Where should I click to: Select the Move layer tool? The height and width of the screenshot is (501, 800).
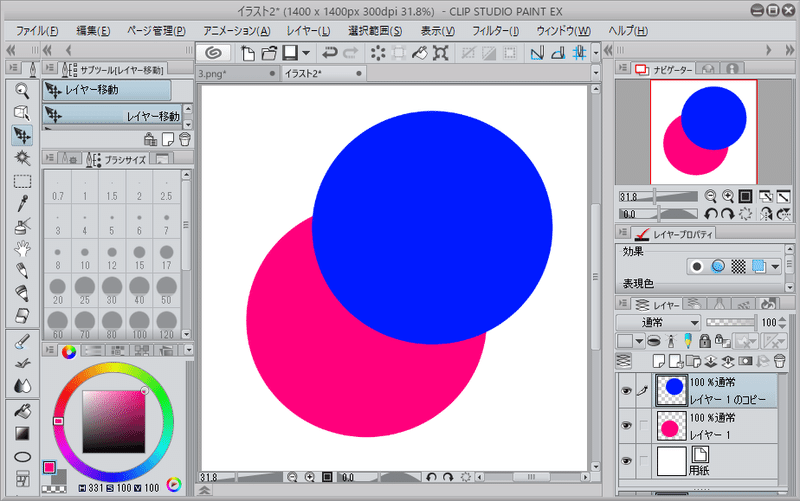click(22, 135)
